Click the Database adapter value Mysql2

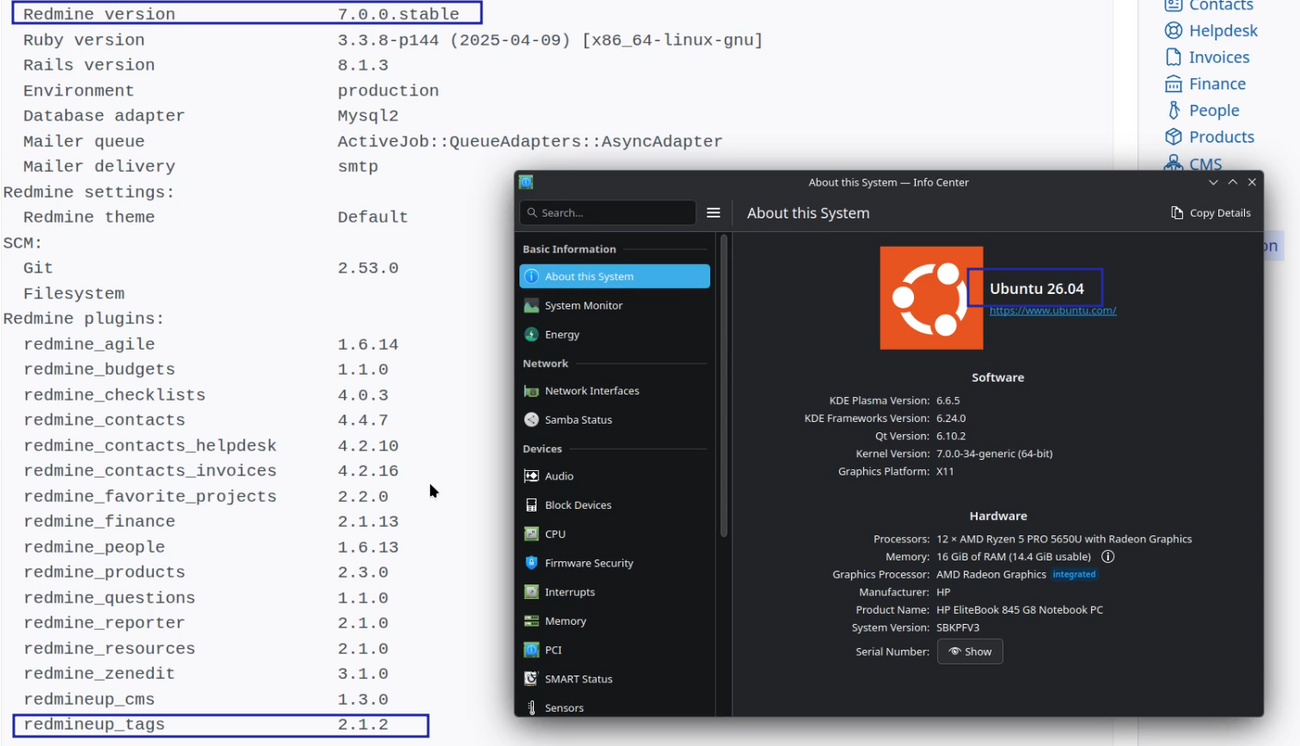pyautogui.click(x=368, y=116)
